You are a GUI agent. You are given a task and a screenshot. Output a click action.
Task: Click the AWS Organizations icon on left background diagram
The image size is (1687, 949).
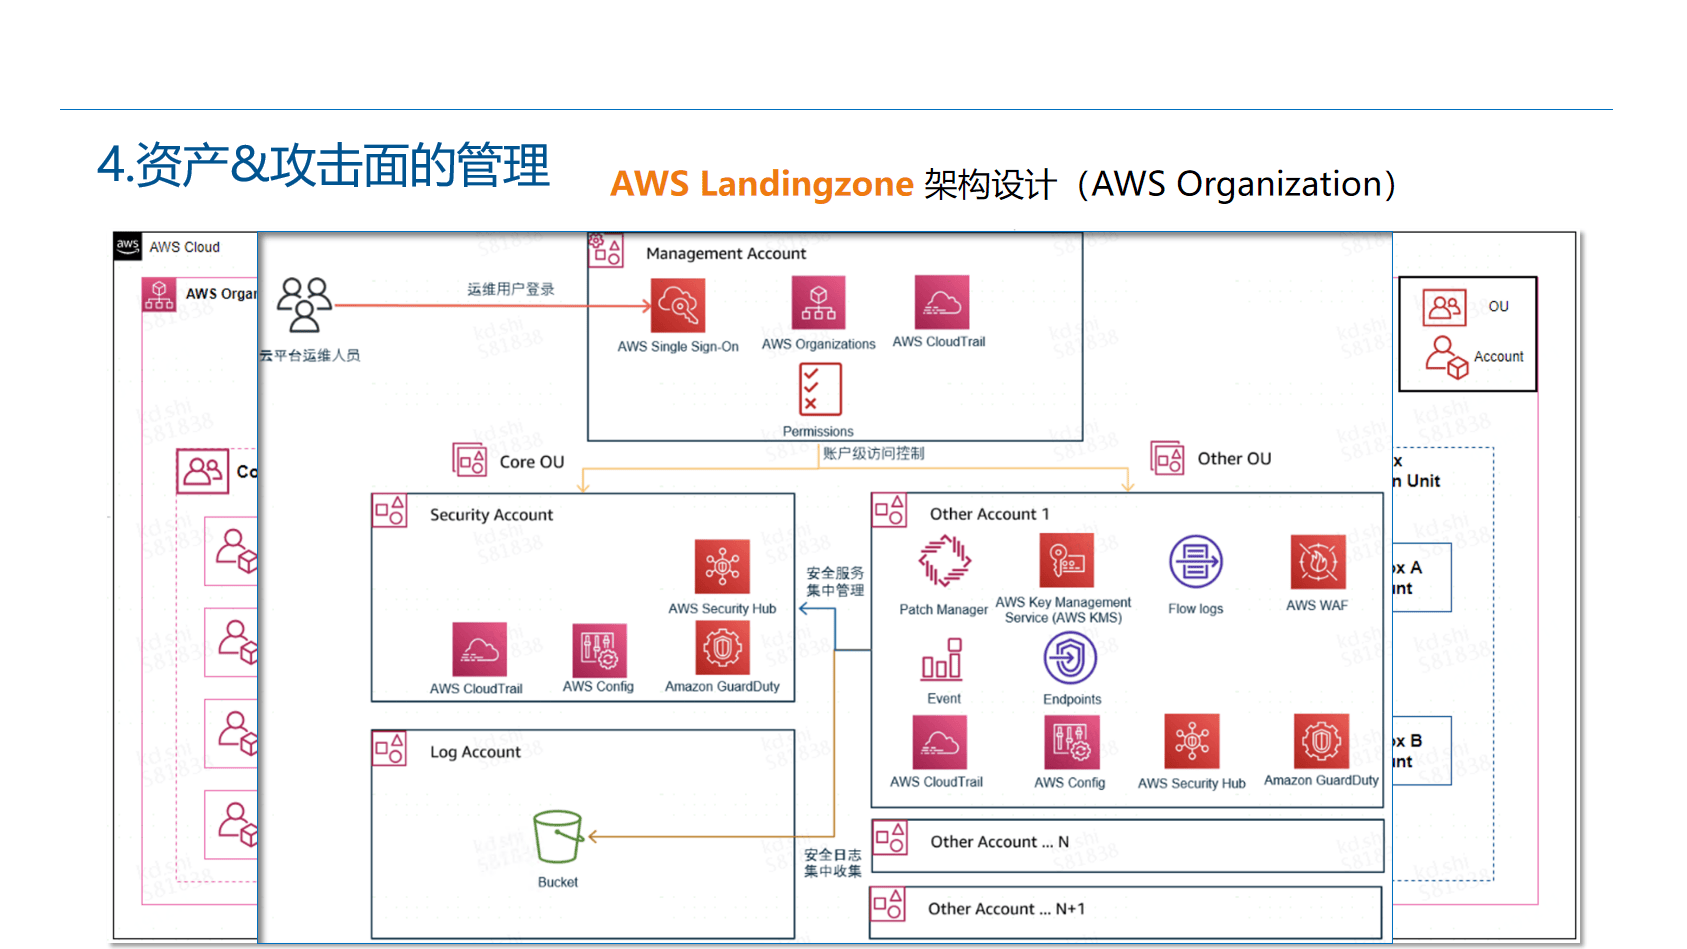tap(159, 295)
